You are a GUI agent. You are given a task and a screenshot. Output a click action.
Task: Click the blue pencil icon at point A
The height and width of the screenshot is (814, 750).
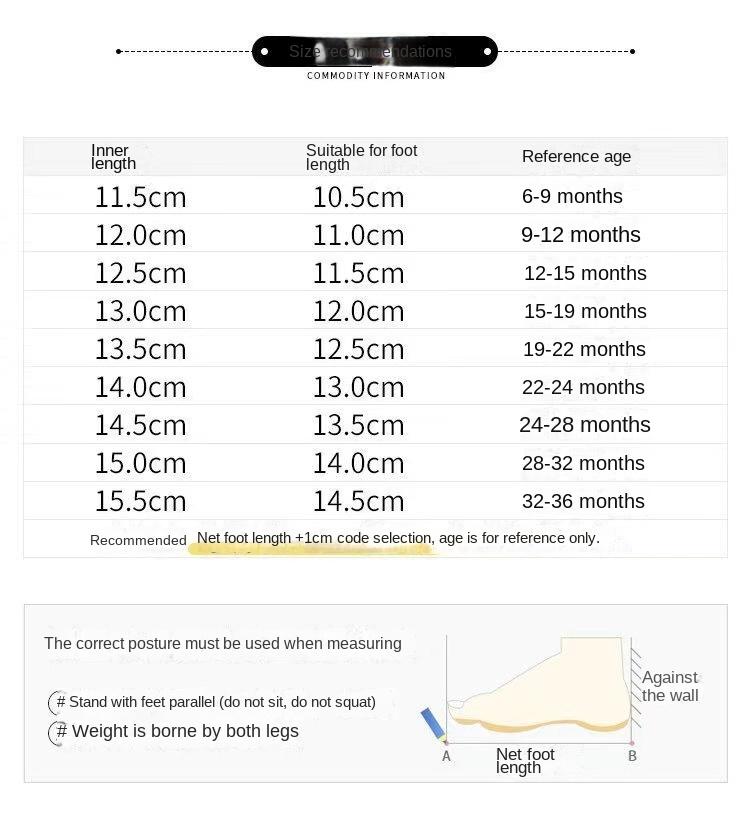coord(434,724)
